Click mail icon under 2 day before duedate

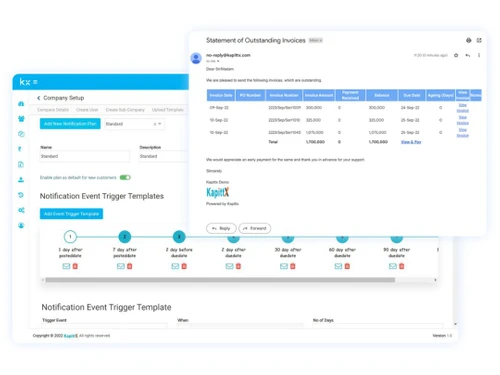coord(175,266)
